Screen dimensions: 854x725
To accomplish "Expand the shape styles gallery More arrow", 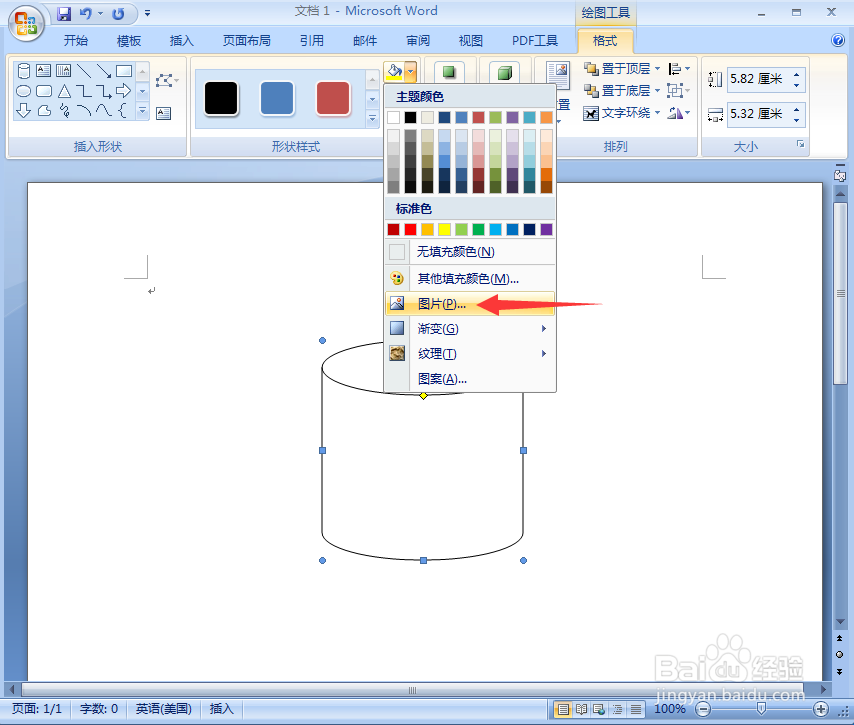I will (x=373, y=117).
